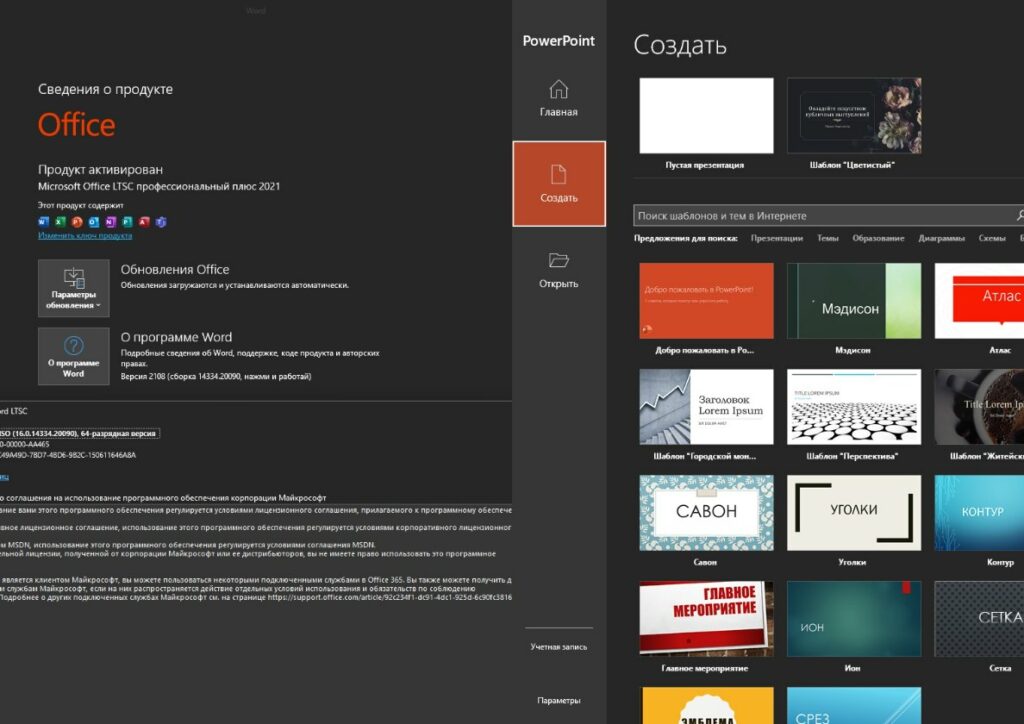The image size is (1024, 724).
Task: Click the Teams app icon
Action: tap(161, 222)
